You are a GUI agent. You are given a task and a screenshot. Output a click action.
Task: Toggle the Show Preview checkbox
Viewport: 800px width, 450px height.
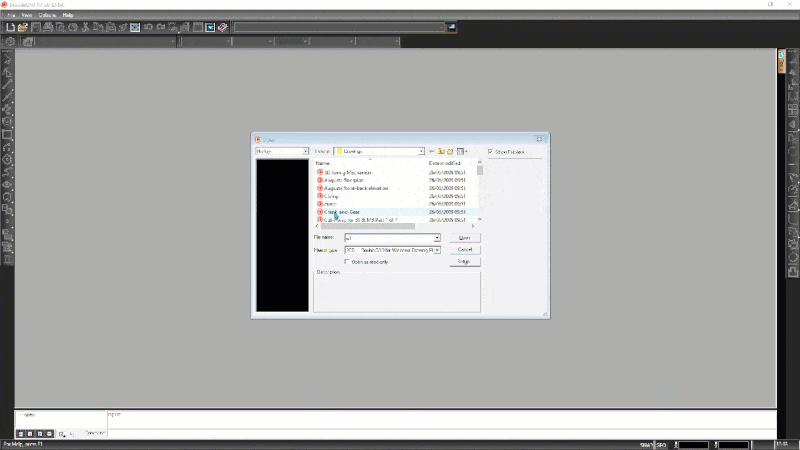pos(491,152)
